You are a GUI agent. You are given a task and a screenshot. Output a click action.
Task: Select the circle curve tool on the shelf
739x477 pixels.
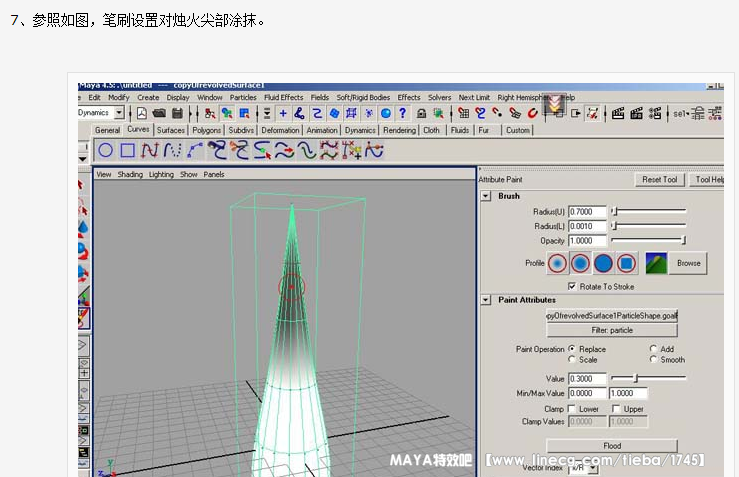tap(105, 151)
